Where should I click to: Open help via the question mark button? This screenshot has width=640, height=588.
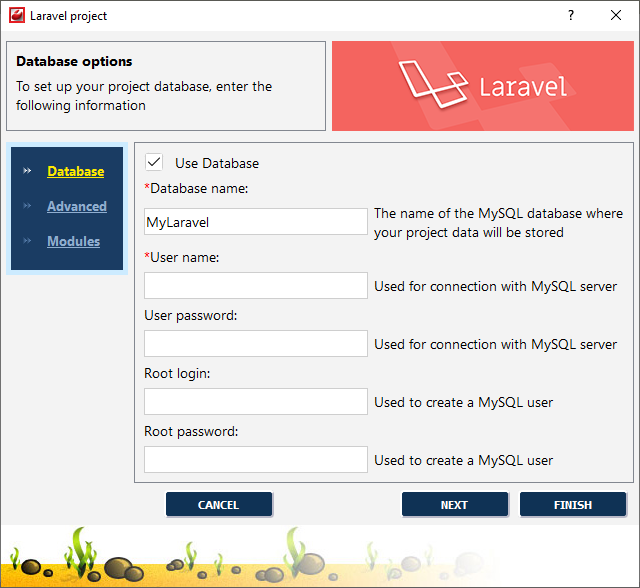click(571, 16)
